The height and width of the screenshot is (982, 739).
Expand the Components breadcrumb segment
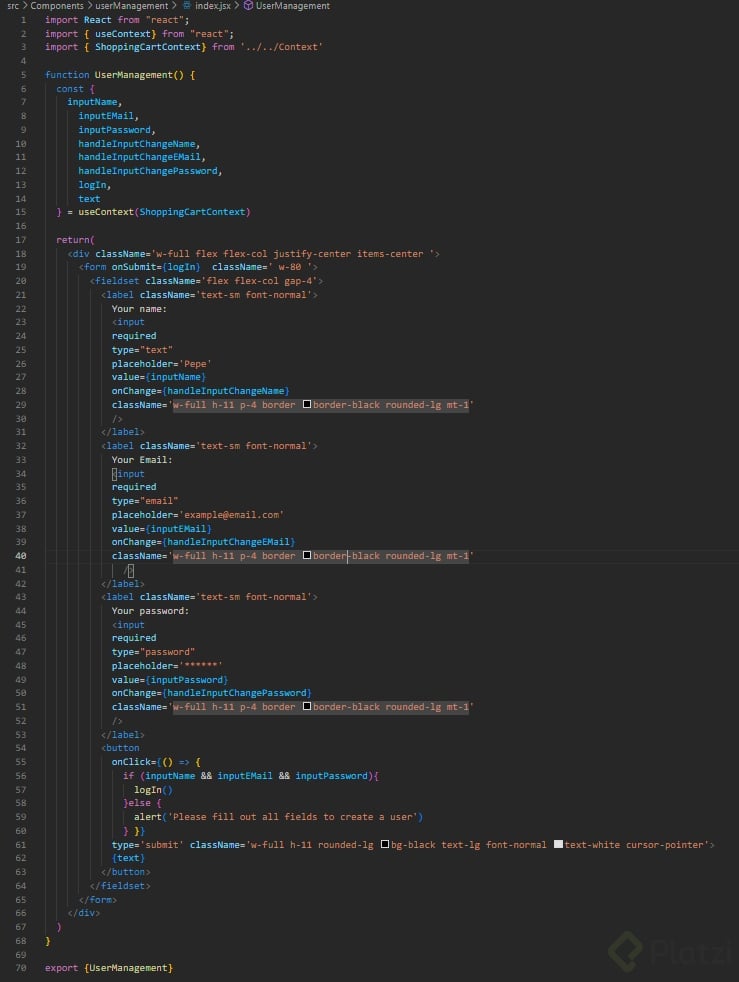pyautogui.click(x=56, y=6)
